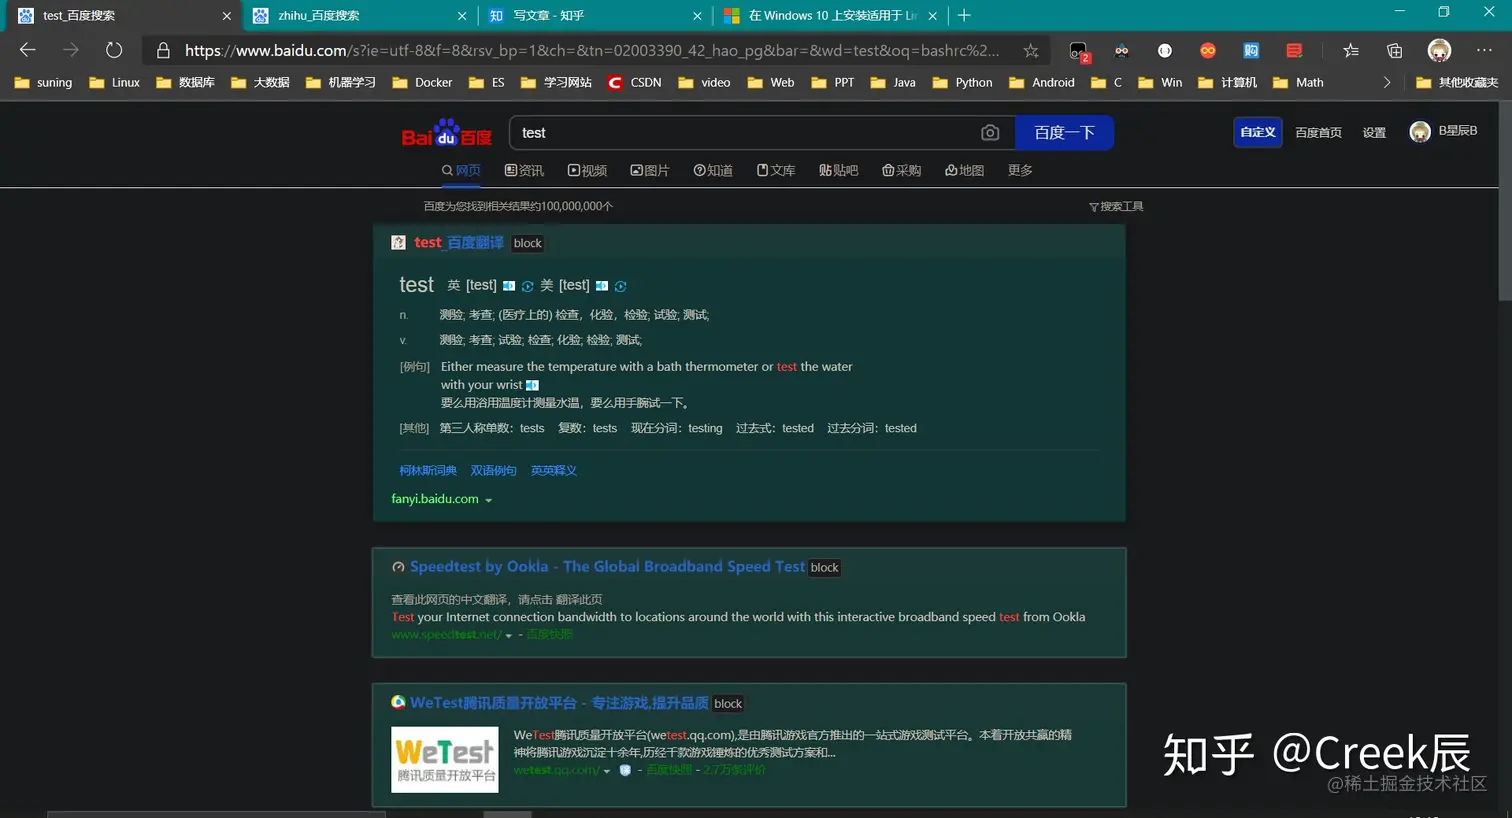1512x818 pixels.
Task: Expand the www.speedtest.net dropdown arrow
Action: coord(509,636)
